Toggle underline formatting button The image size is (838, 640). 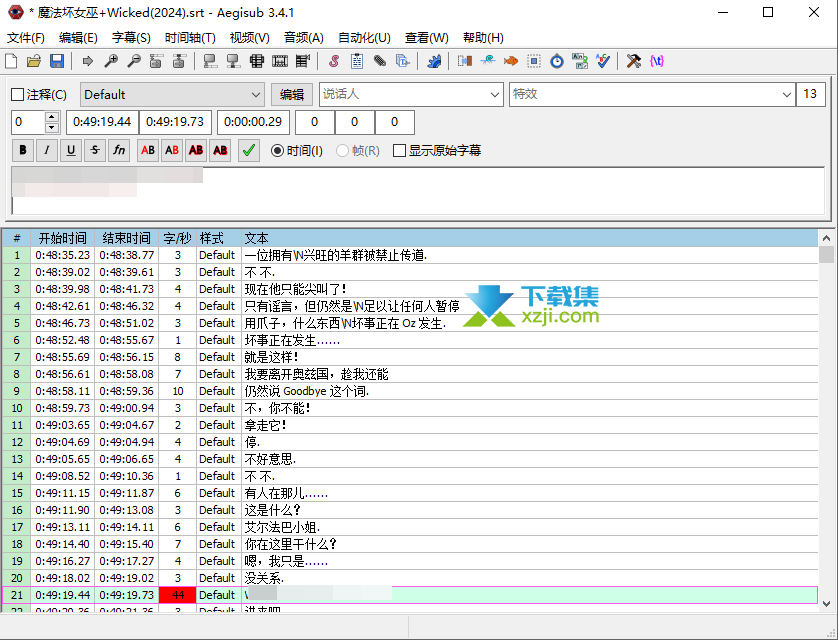(x=71, y=151)
